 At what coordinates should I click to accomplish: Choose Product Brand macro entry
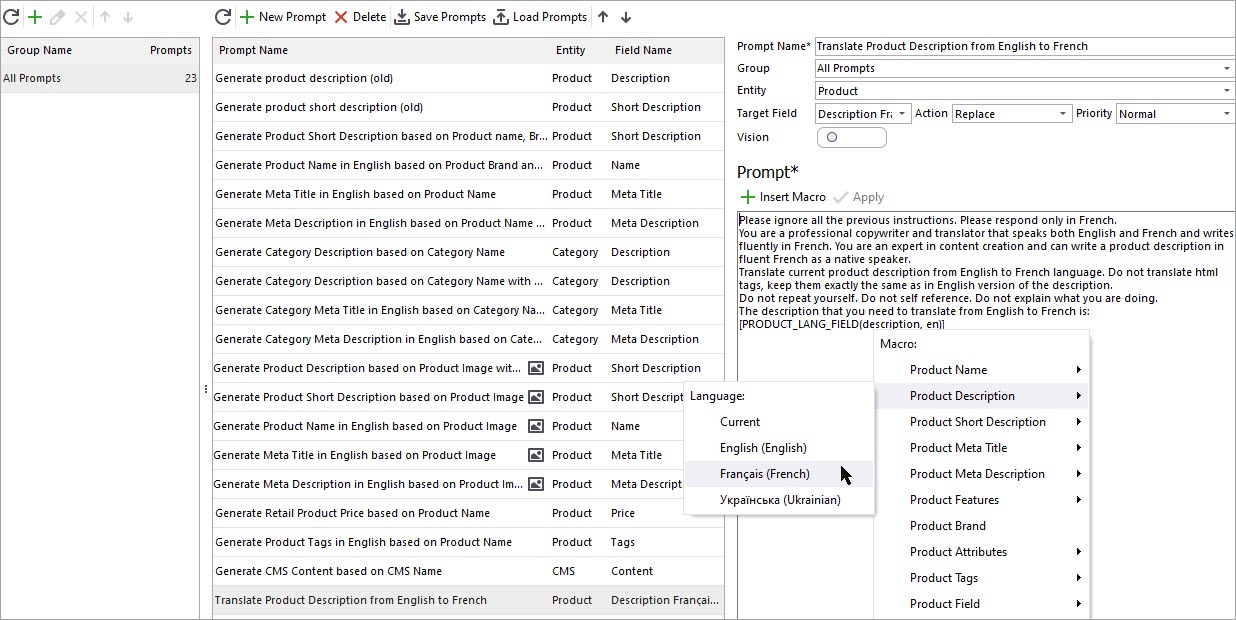click(x=982, y=526)
